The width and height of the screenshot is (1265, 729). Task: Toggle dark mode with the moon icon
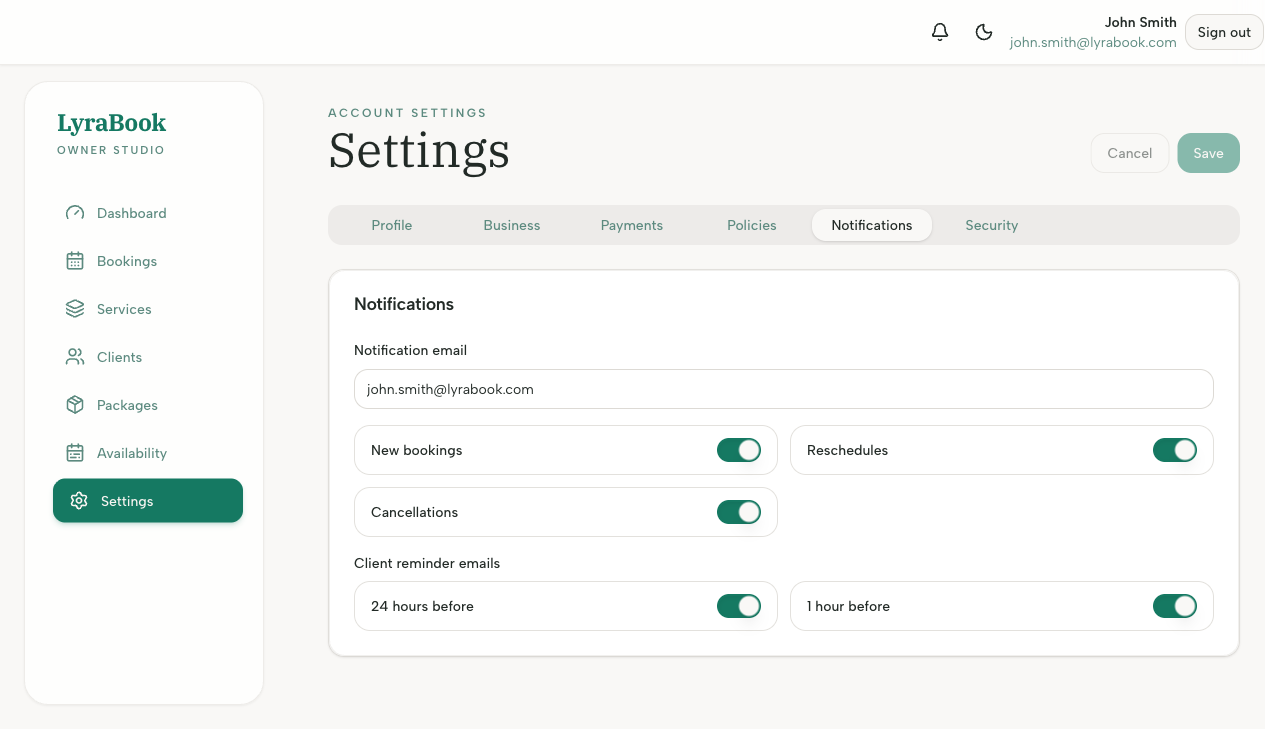pos(984,32)
